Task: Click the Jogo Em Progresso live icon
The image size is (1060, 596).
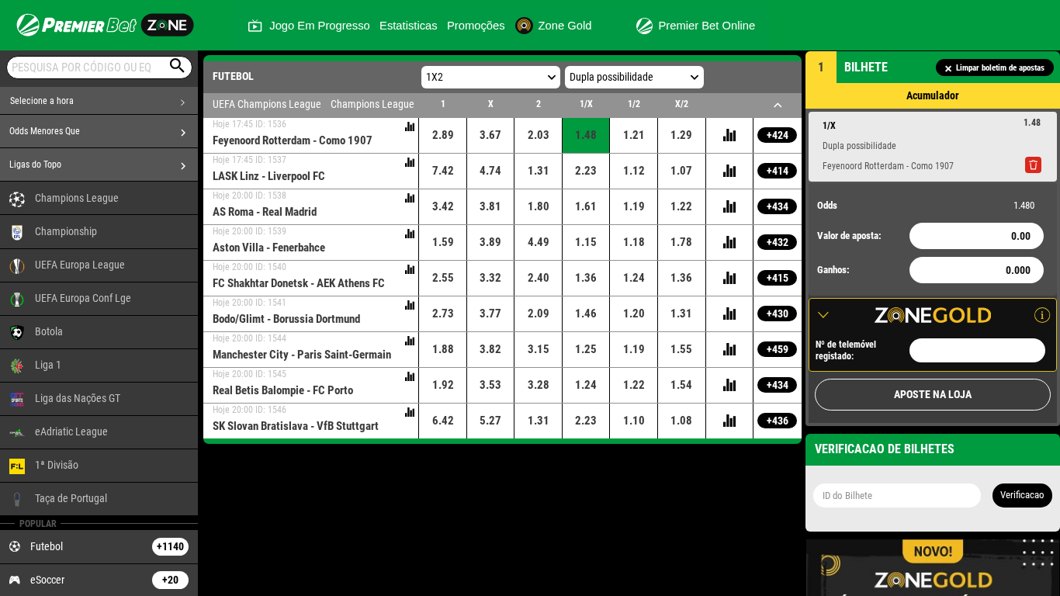Action: tap(255, 26)
